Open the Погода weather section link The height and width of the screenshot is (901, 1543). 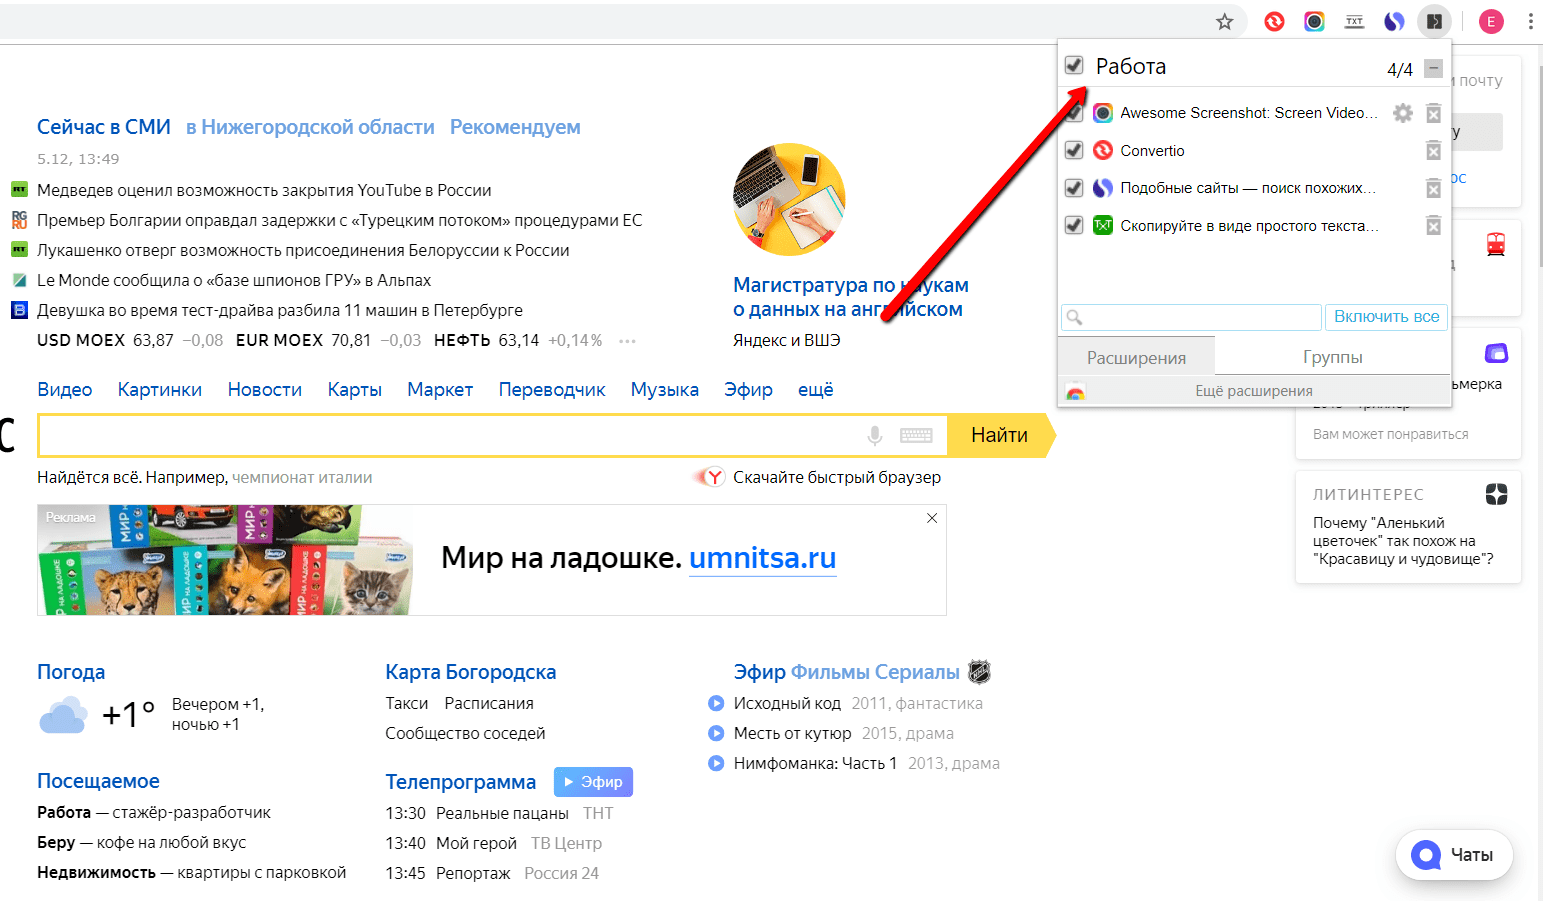[x=71, y=672]
